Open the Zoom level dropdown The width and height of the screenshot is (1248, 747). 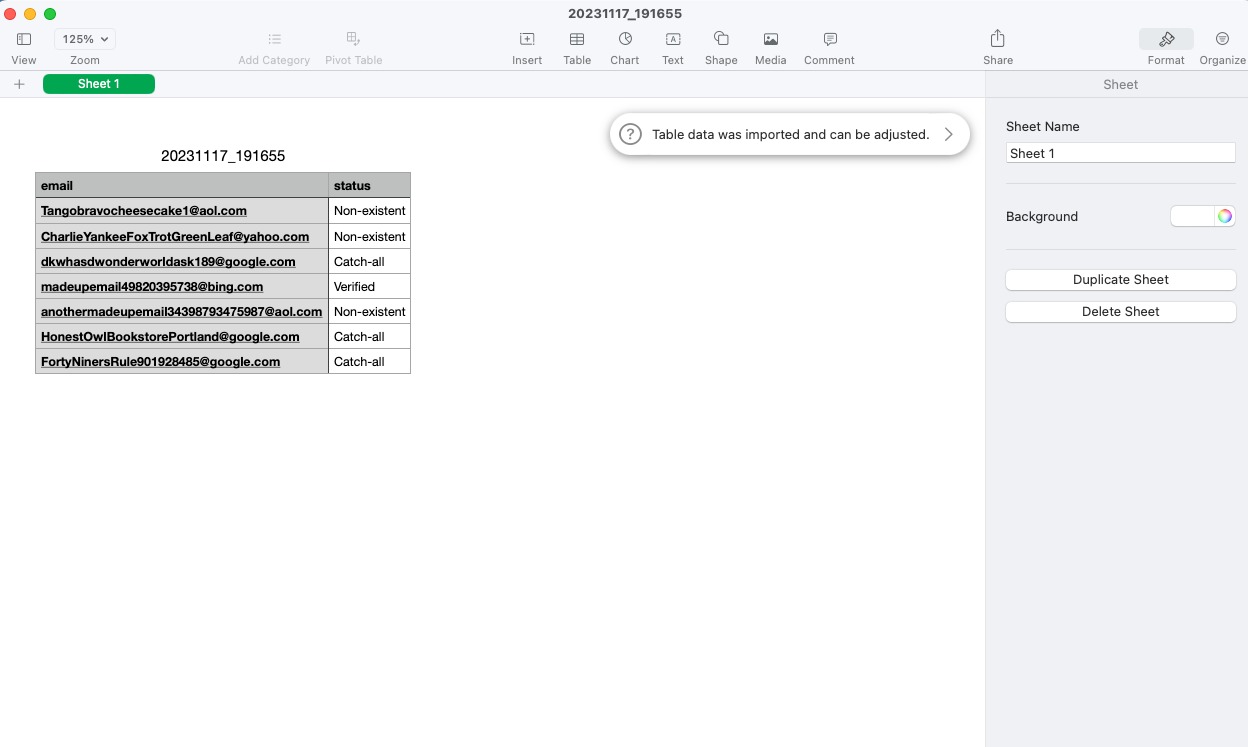[x=84, y=38]
